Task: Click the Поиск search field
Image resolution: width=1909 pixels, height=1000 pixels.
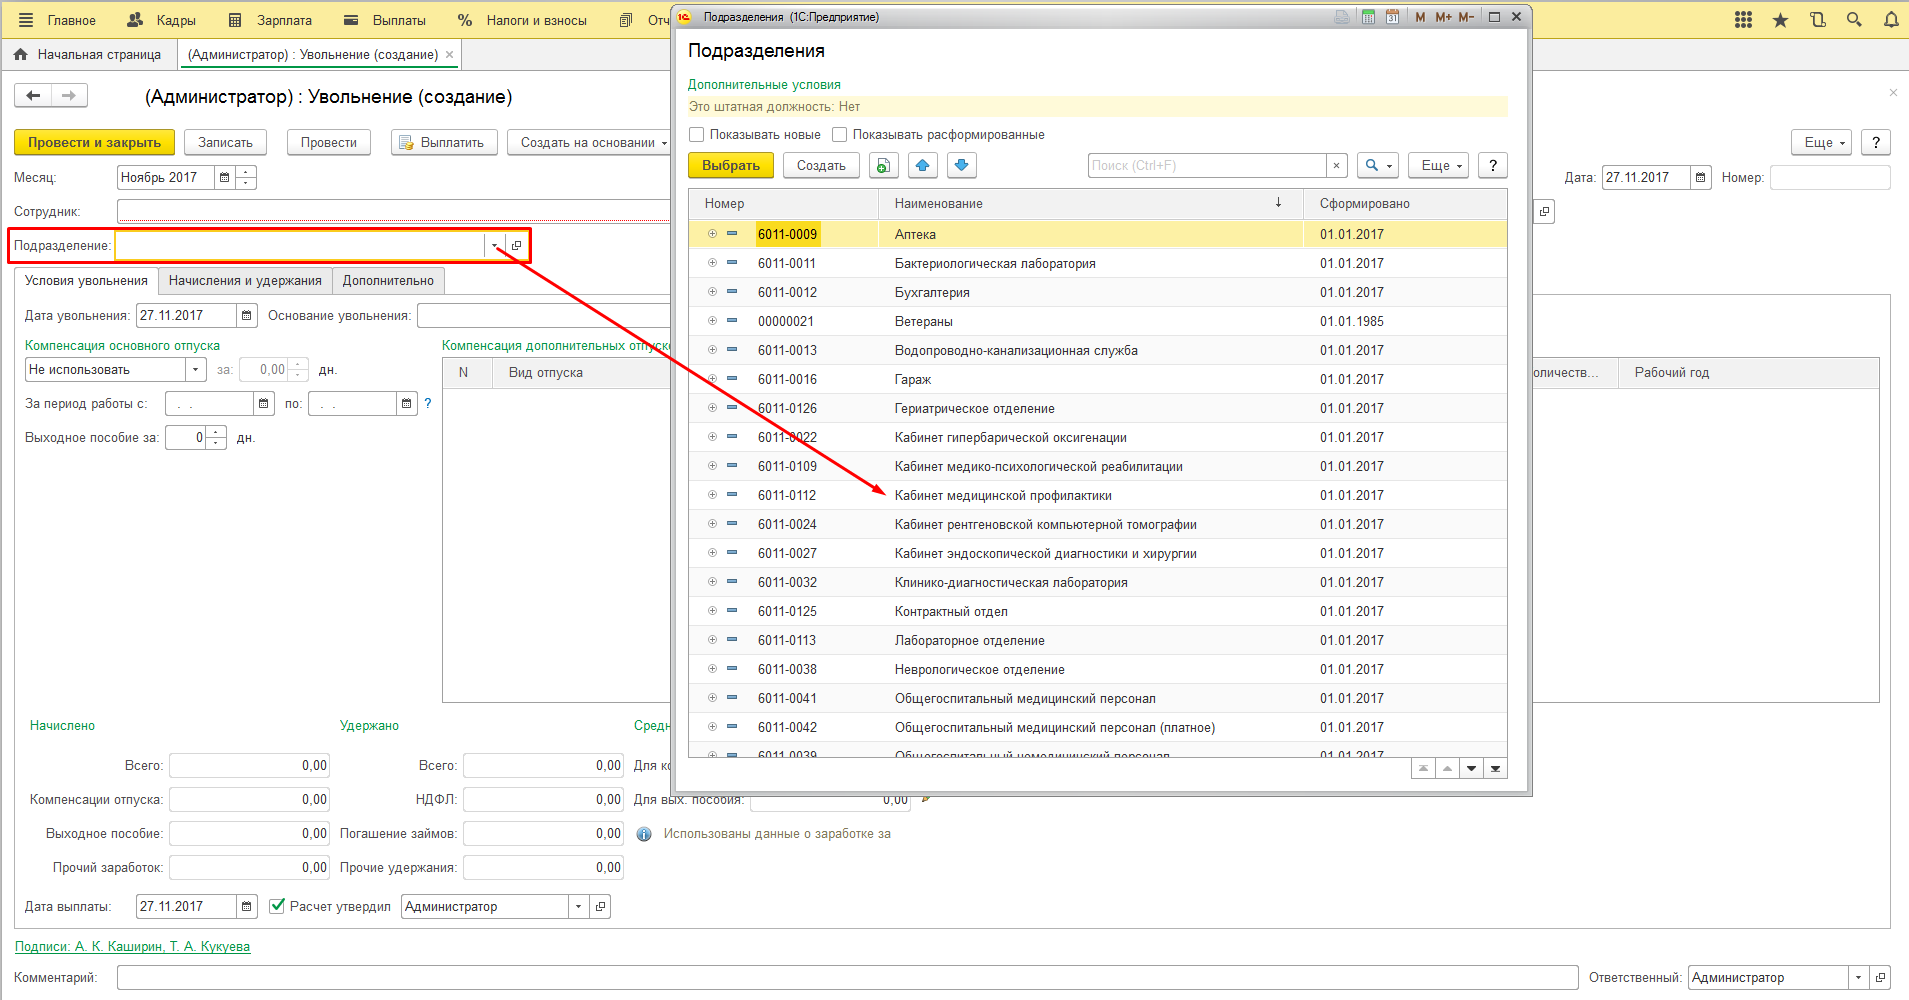Action: pyautogui.click(x=1206, y=166)
